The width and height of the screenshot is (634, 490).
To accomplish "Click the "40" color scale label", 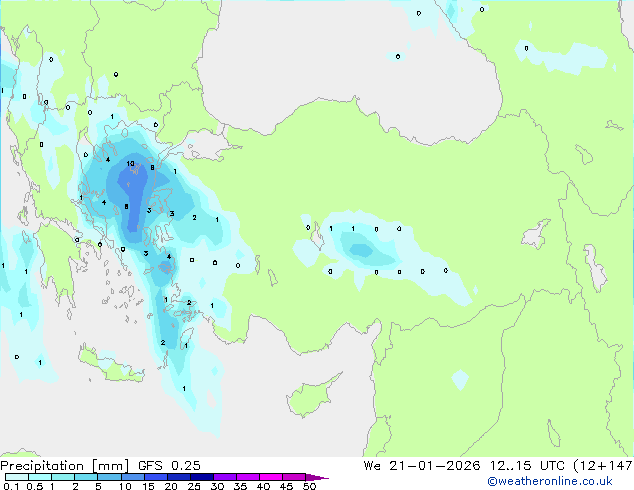I will [x=264, y=486].
